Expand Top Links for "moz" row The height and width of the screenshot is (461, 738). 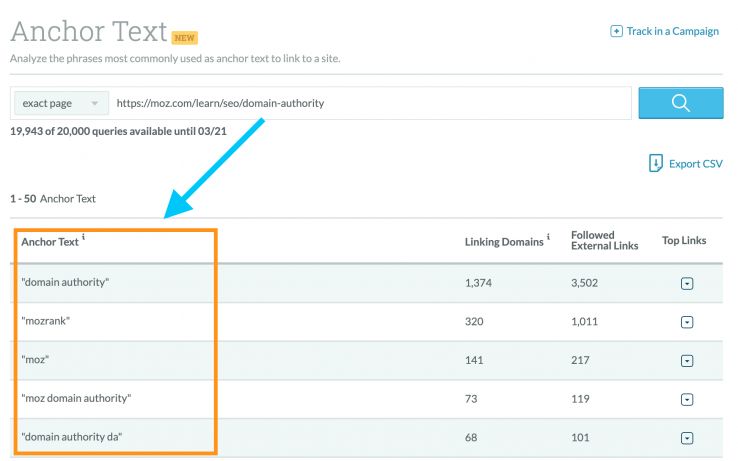coord(687,361)
